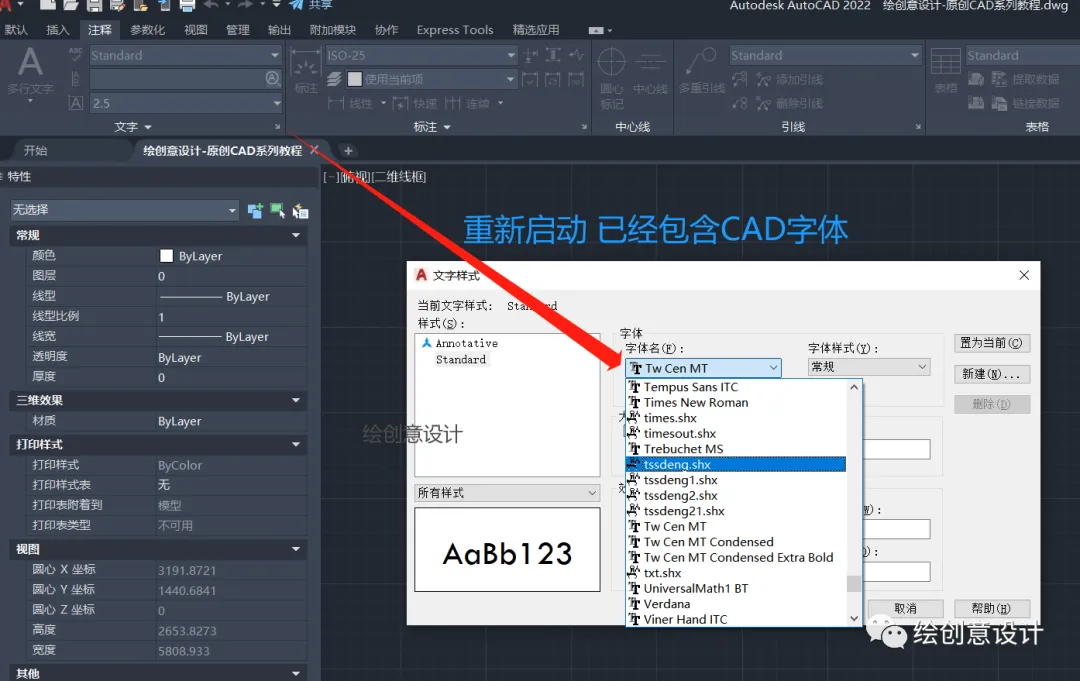The width and height of the screenshot is (1080, 681).
Task: Collapse the 三维效果 section
Action: 296,401
